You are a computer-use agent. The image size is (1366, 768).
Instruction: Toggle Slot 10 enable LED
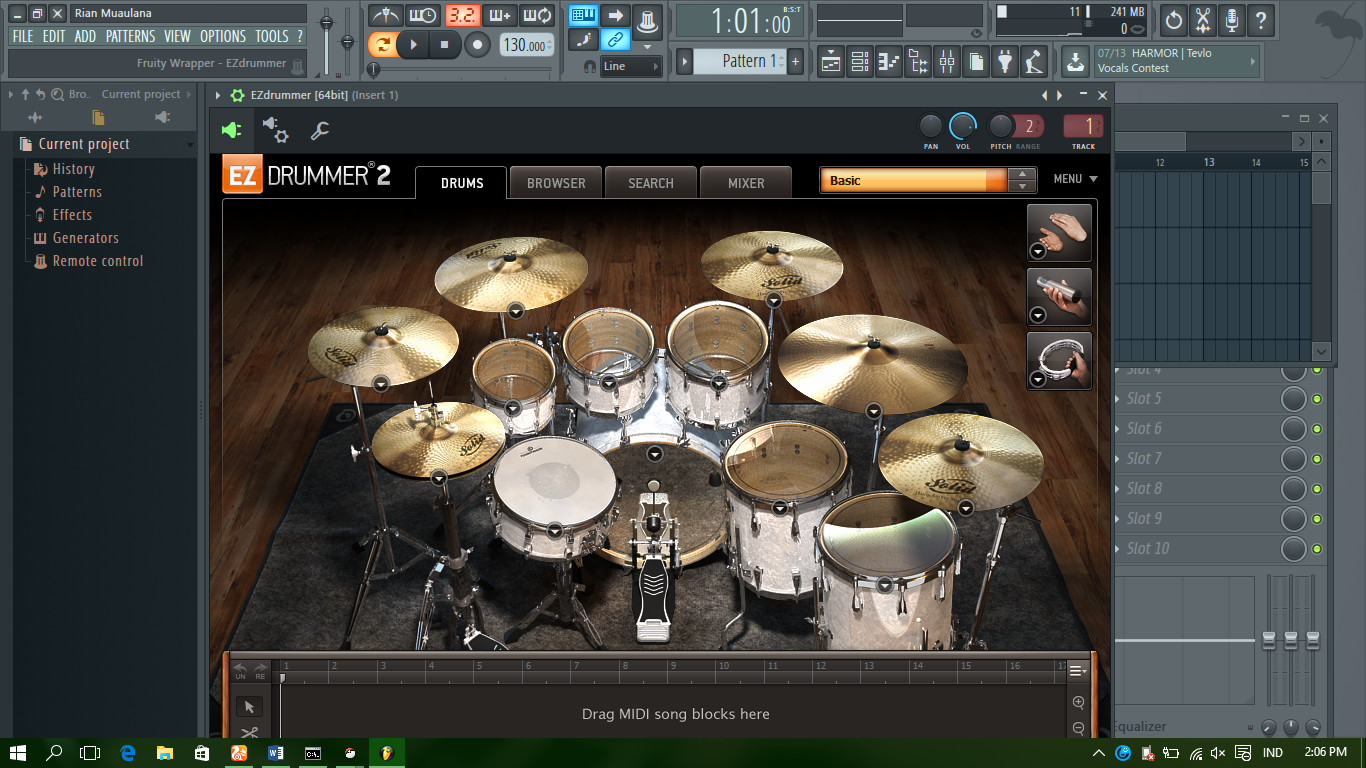(x=1317, y=549)
